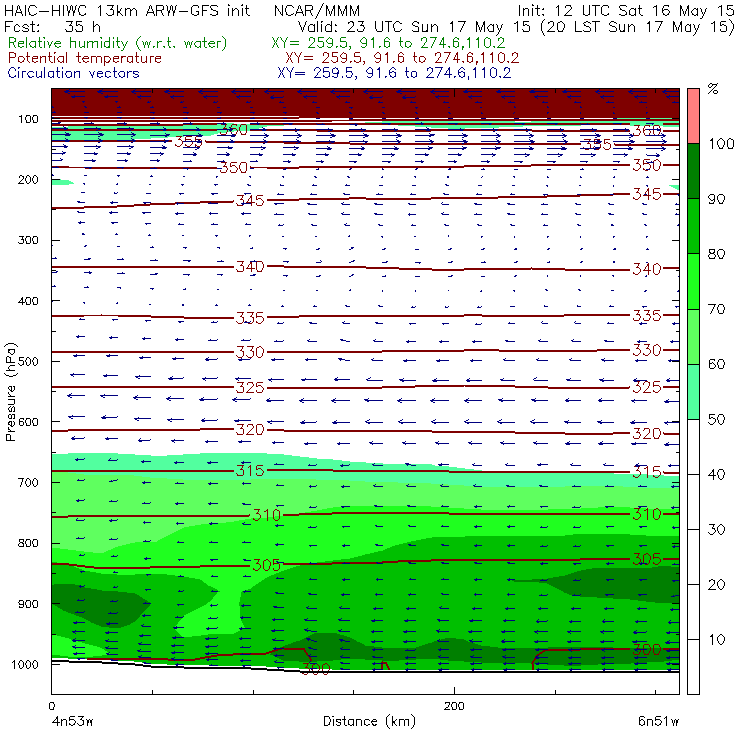Image resolution: width=740 pixels, height=740 pixels.
Task: Click the darkest green 90–100% colorbar segment
Action: click(693, 171)
